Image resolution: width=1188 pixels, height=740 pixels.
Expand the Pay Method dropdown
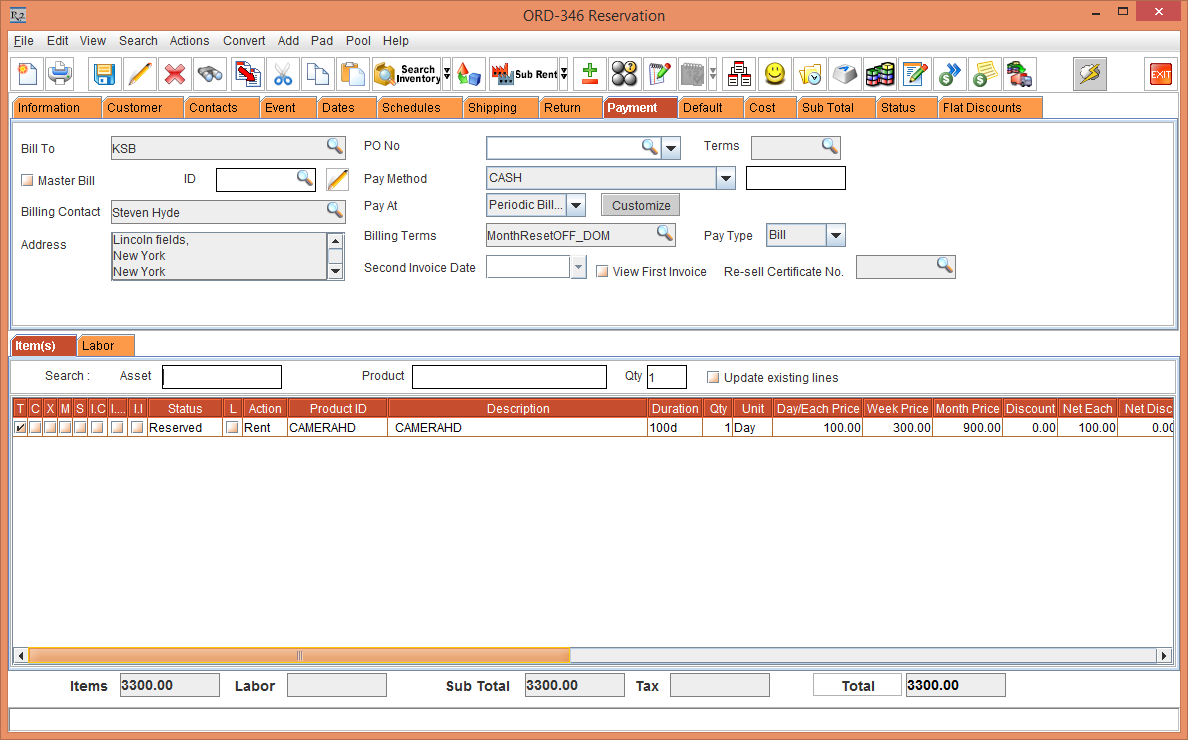pyautogui.click(x=726, y=179)
